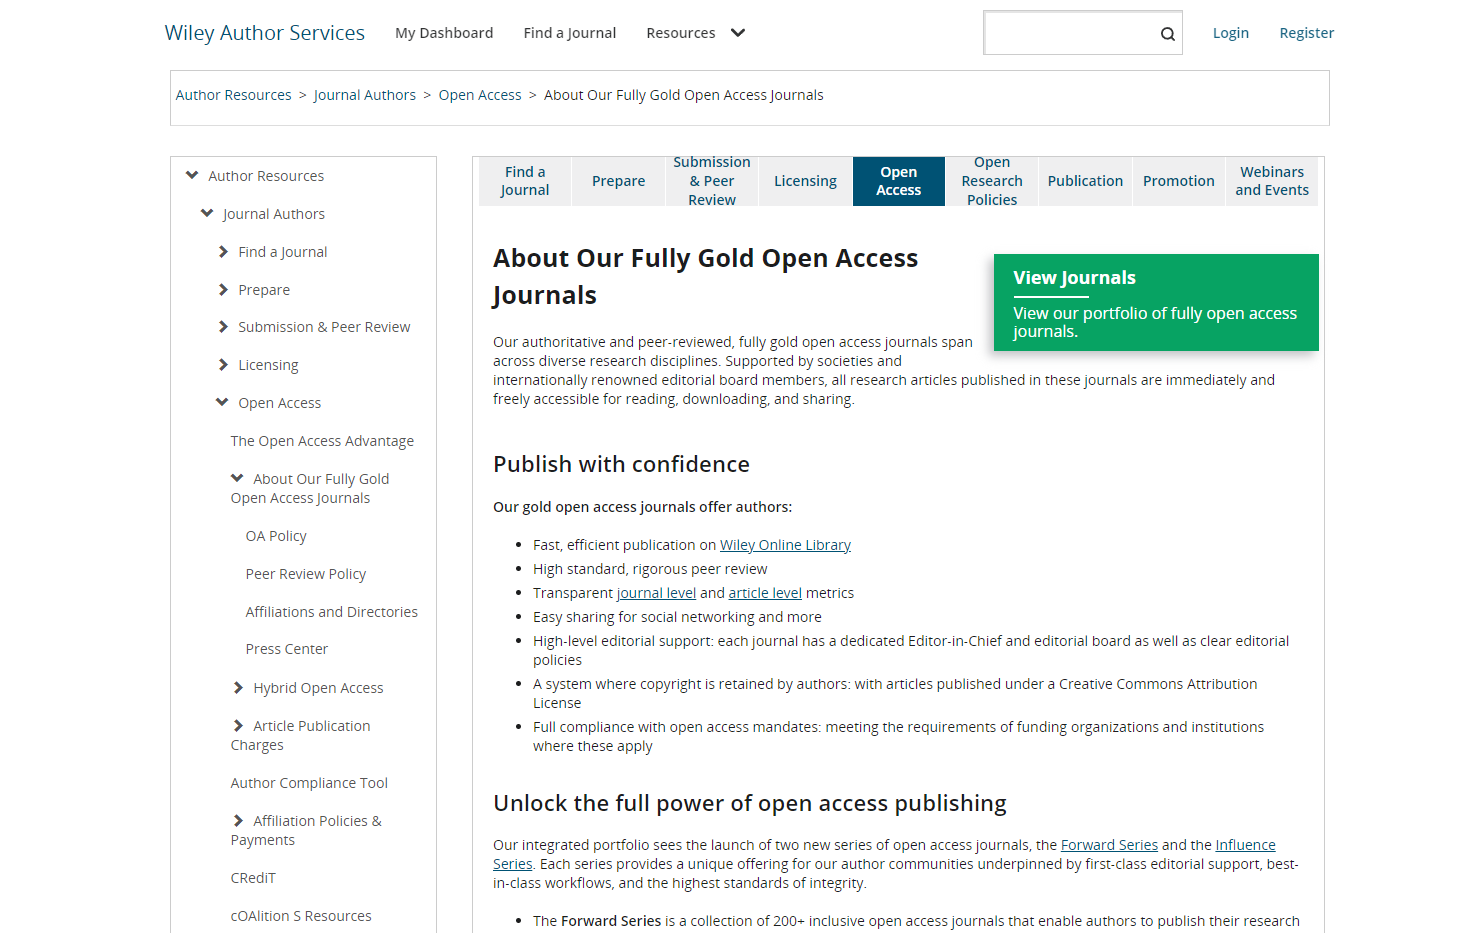Open Submission & Peer Review tab

[712, 181]
